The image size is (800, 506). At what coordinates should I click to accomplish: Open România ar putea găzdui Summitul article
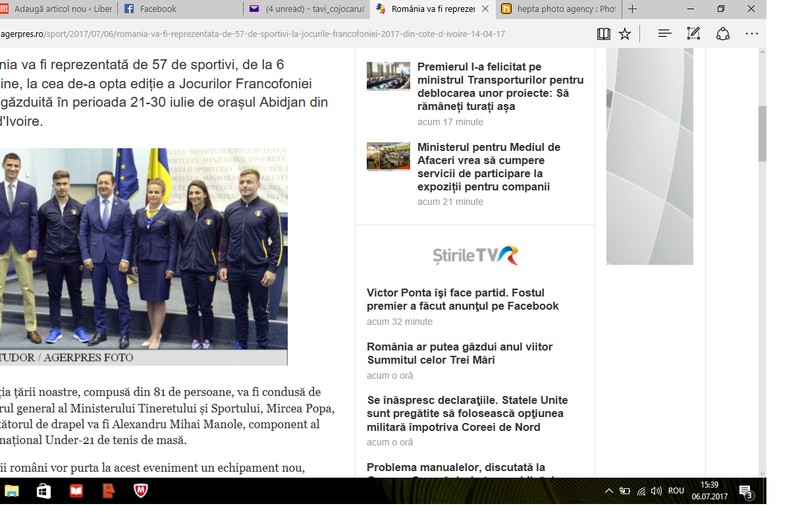click(x=459, y=353)
